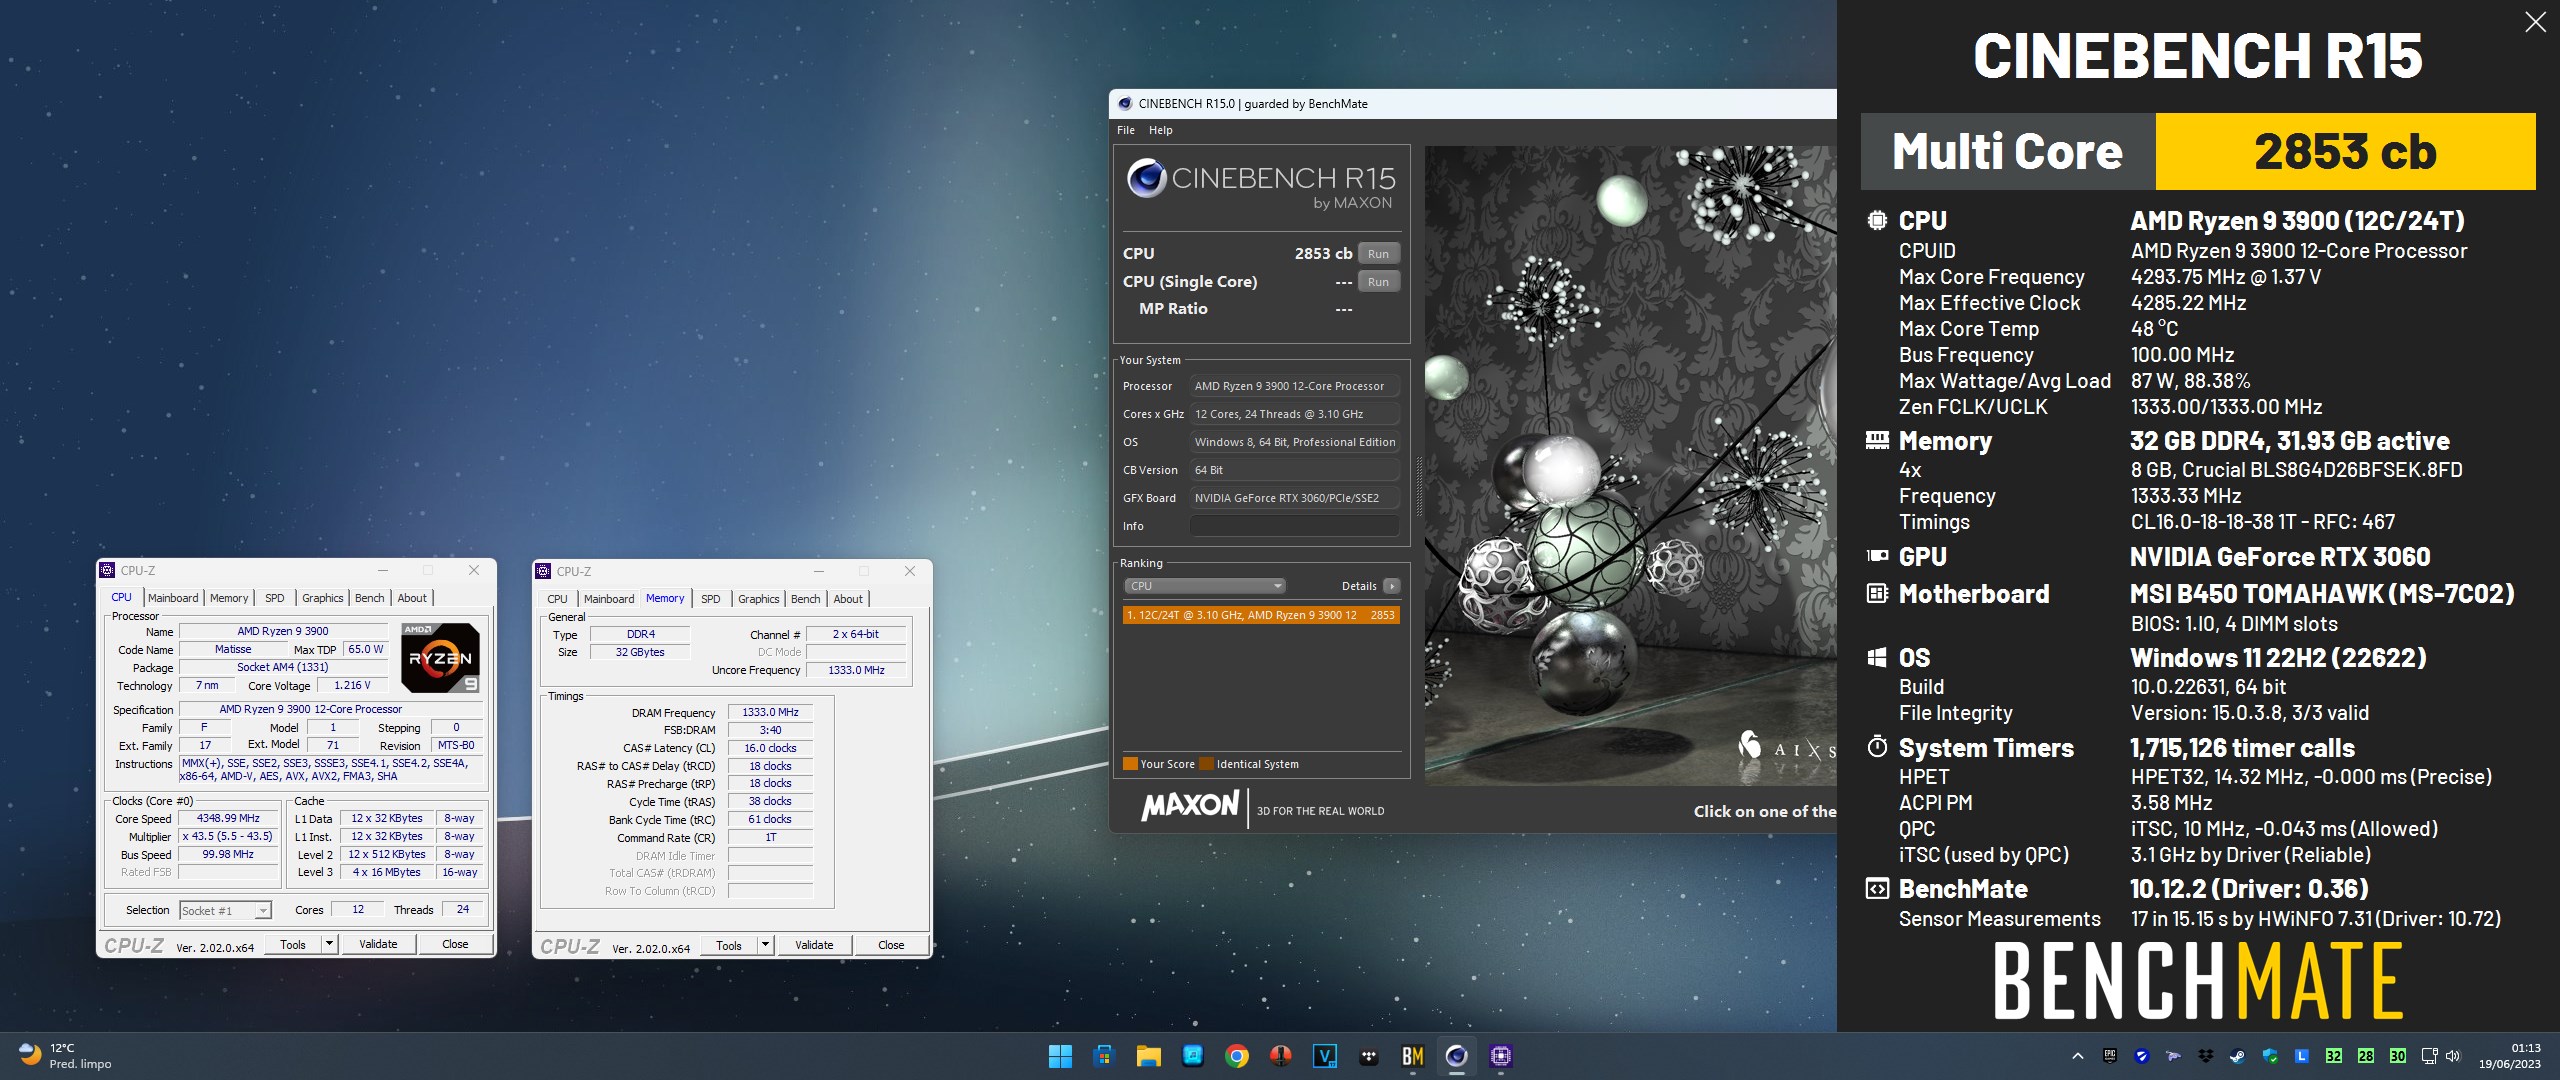Open the Socket #1 selection dropdown
The width and height of the screenshot is (2560, 1080).
[225, 910]
